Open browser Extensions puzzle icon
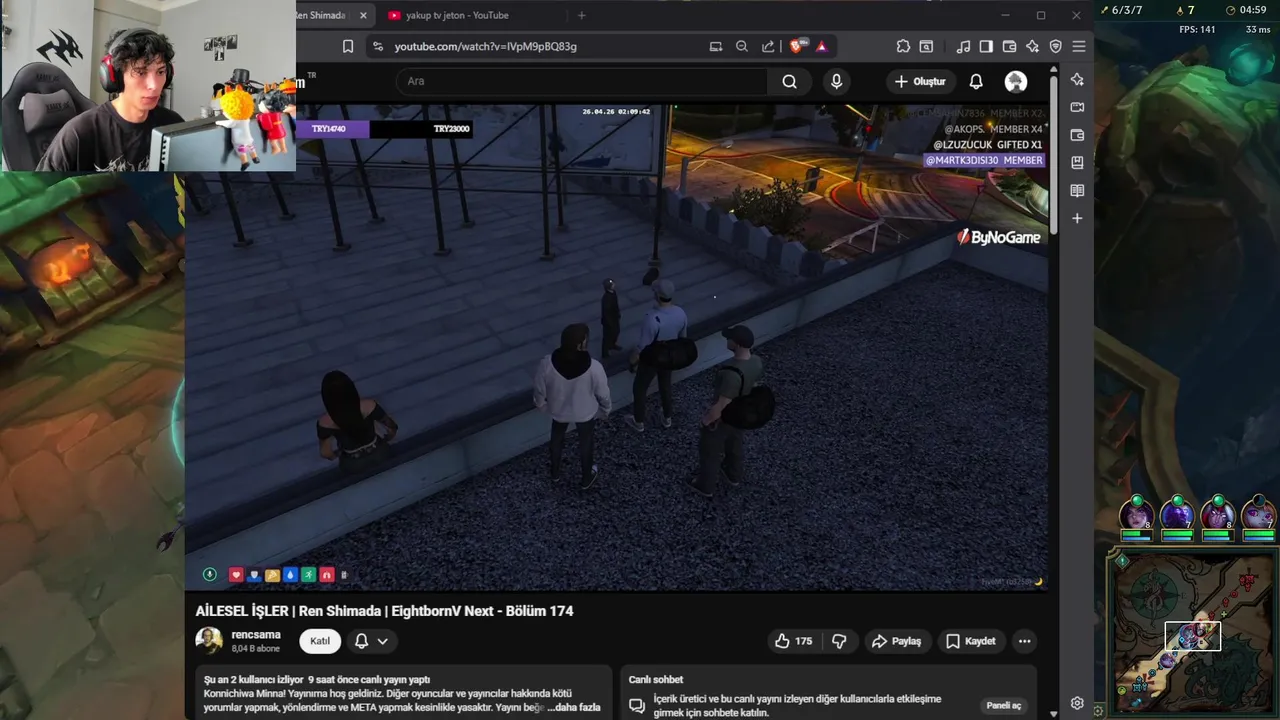 tap(903, 46)
